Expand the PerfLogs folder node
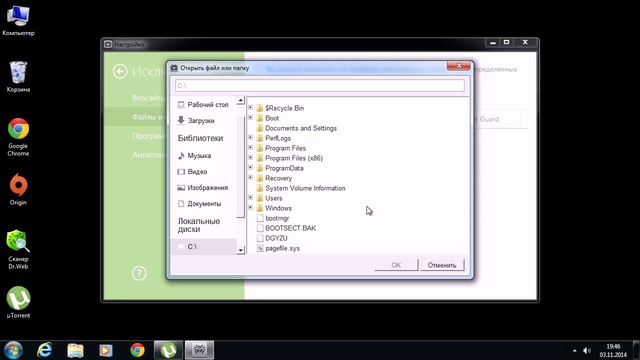The height and width of the screenshot is (360, 640). click(x=250, y=138)
